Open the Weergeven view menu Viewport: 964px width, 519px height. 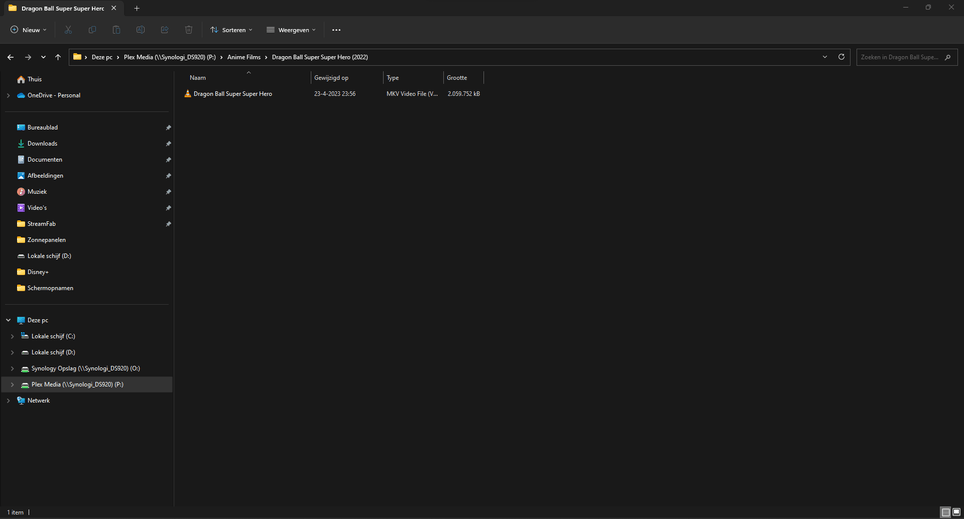(291, 30)
